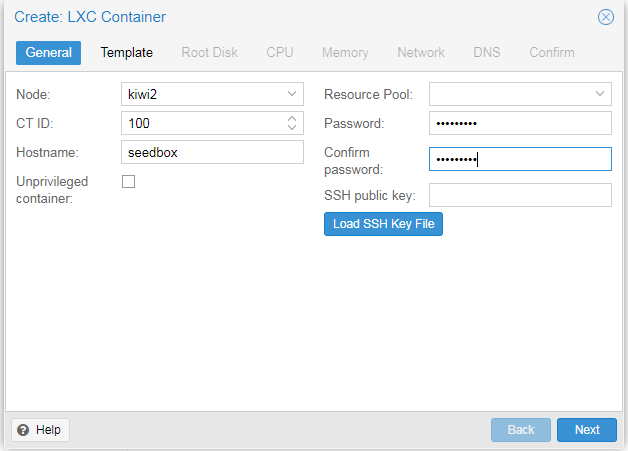The width and height of the screenshot is (628, 451).
Task: Go to the CPU tab
Action: (x=280, y=52)
